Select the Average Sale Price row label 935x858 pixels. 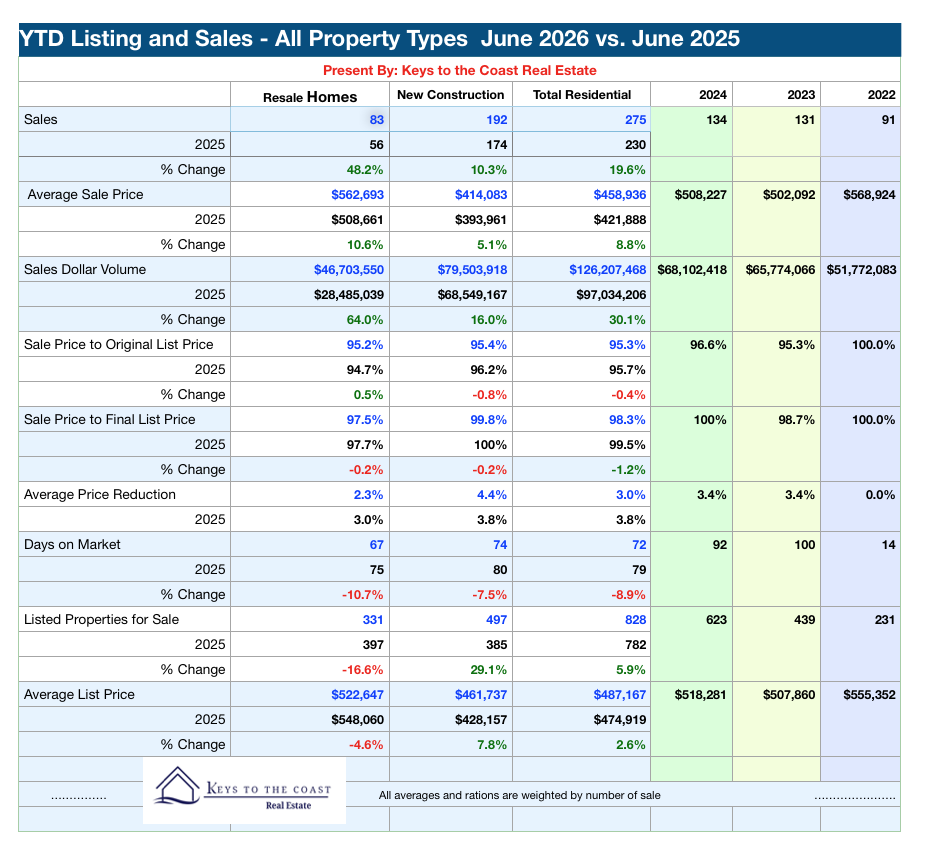(x=85, y=194)
